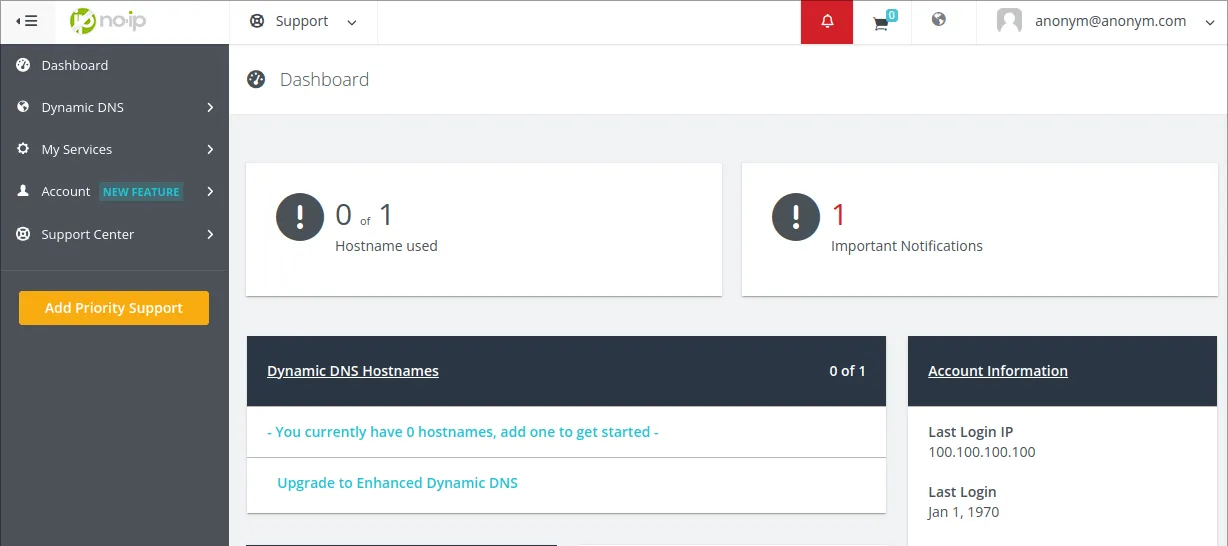Open the Account Information link
This screenshot has height=546, width=1228.
[x=997, y=371]
